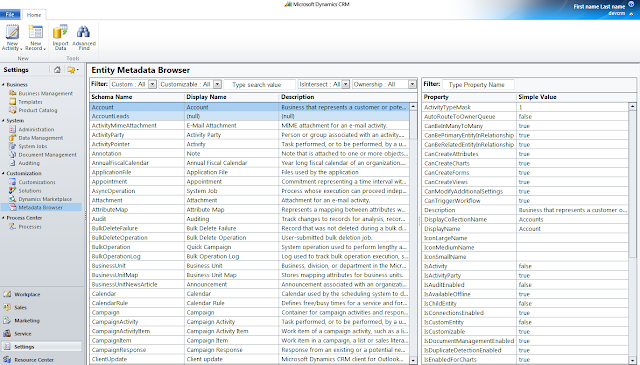
Task: Click the entity search value field
Action: pyautogui.click(x=260, y=85)
